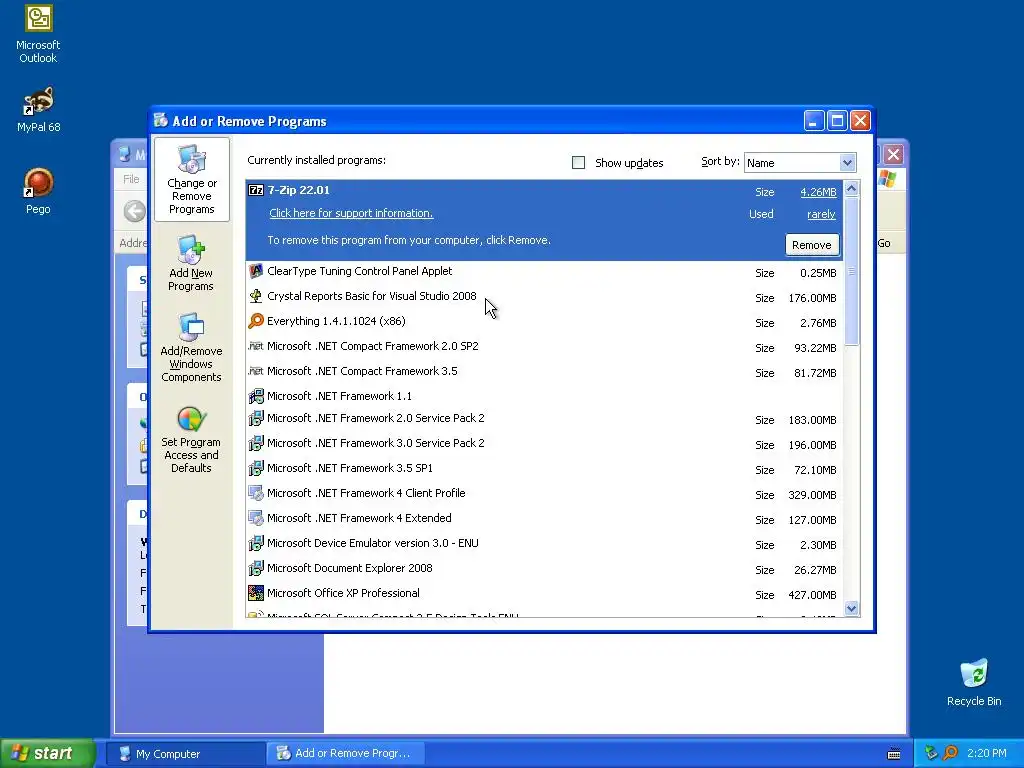1024x768 pixels.
Task: Open the Sort by Name dropdown
Action: pos(846,162)
